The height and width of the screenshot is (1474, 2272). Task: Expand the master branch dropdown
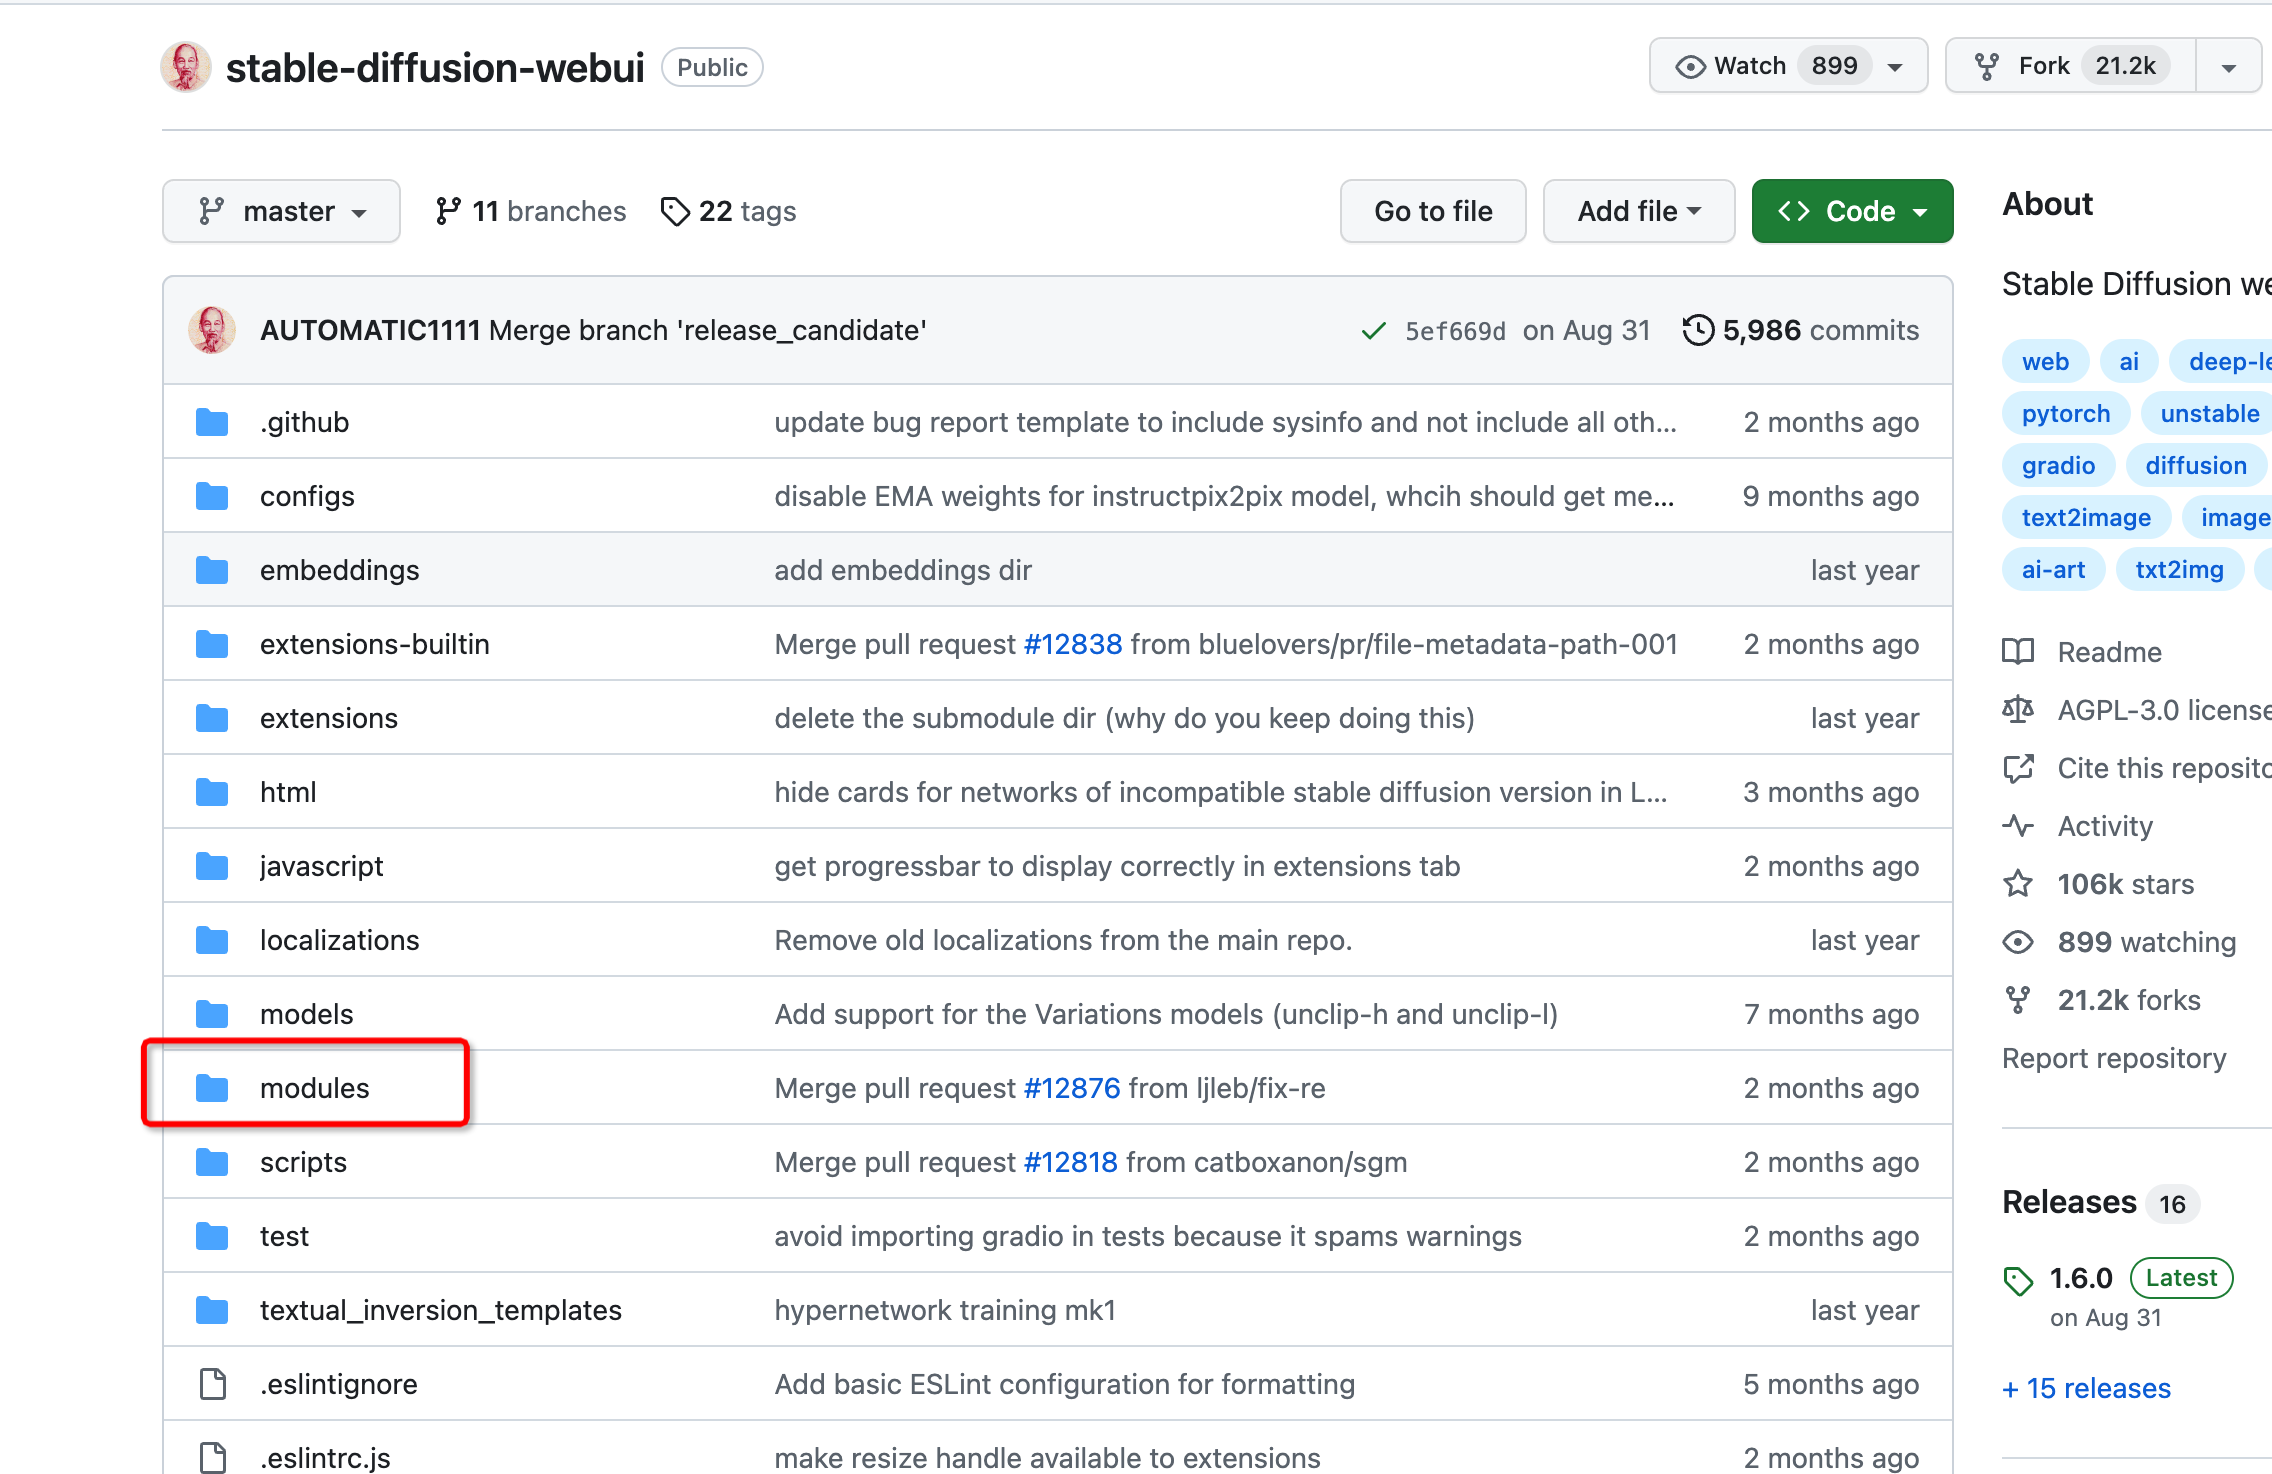(281, 211)
